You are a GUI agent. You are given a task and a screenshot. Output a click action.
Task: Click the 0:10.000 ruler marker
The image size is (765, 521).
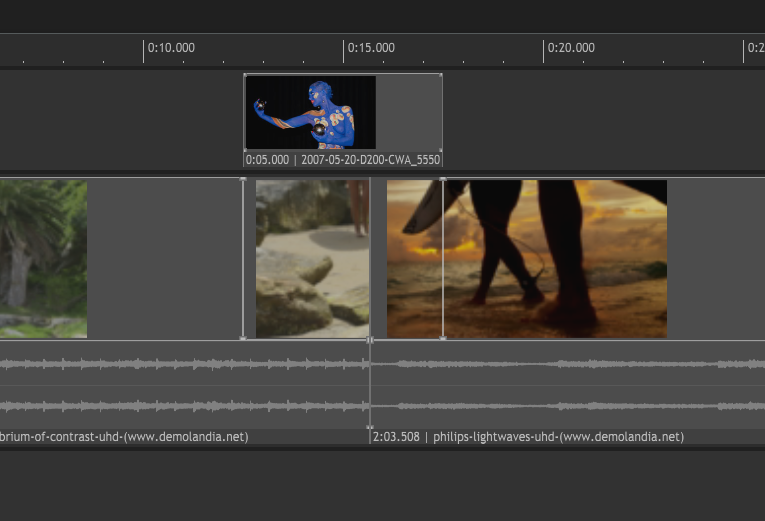pyautogui.click(x=171, y=48)
